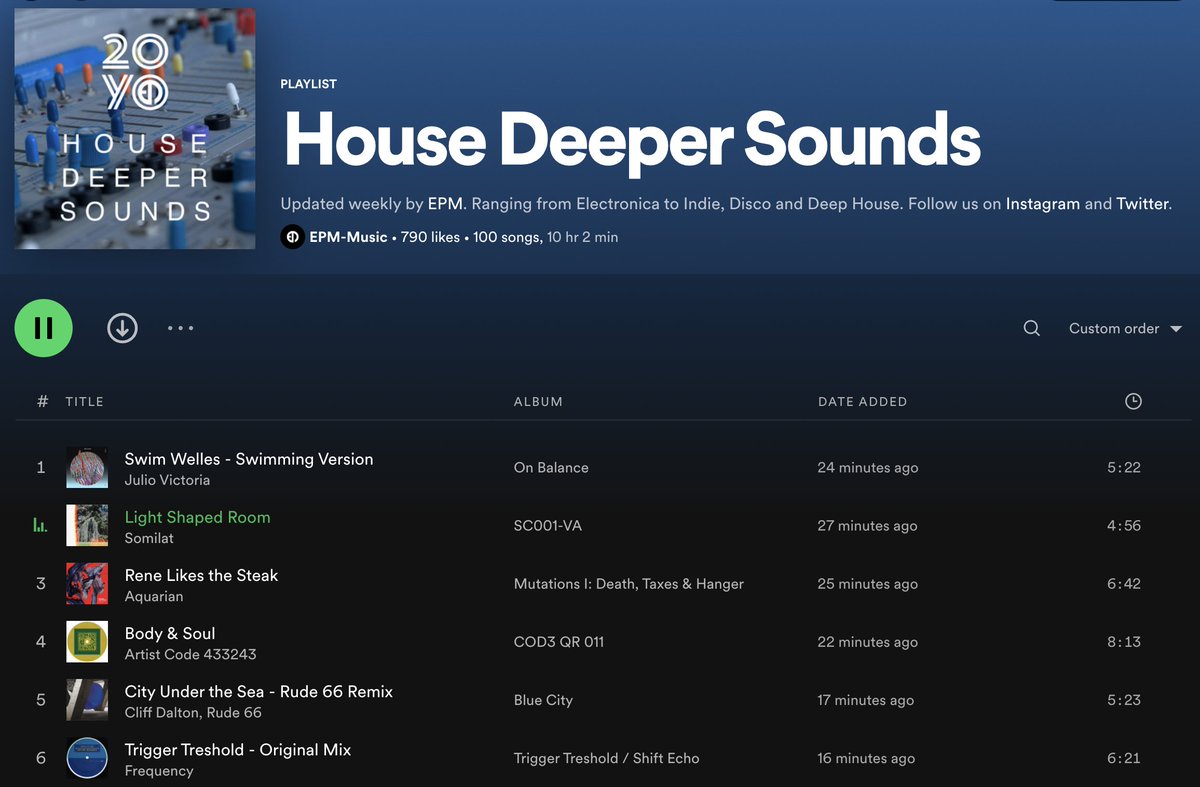
Task: Open artist Aquarian
Action: (154, 596)
